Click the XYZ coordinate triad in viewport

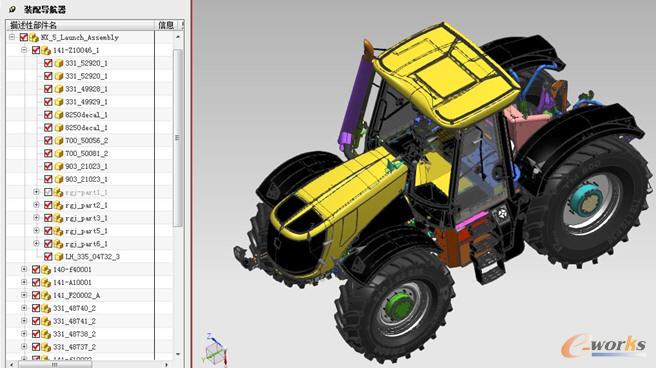pos(216,350)
